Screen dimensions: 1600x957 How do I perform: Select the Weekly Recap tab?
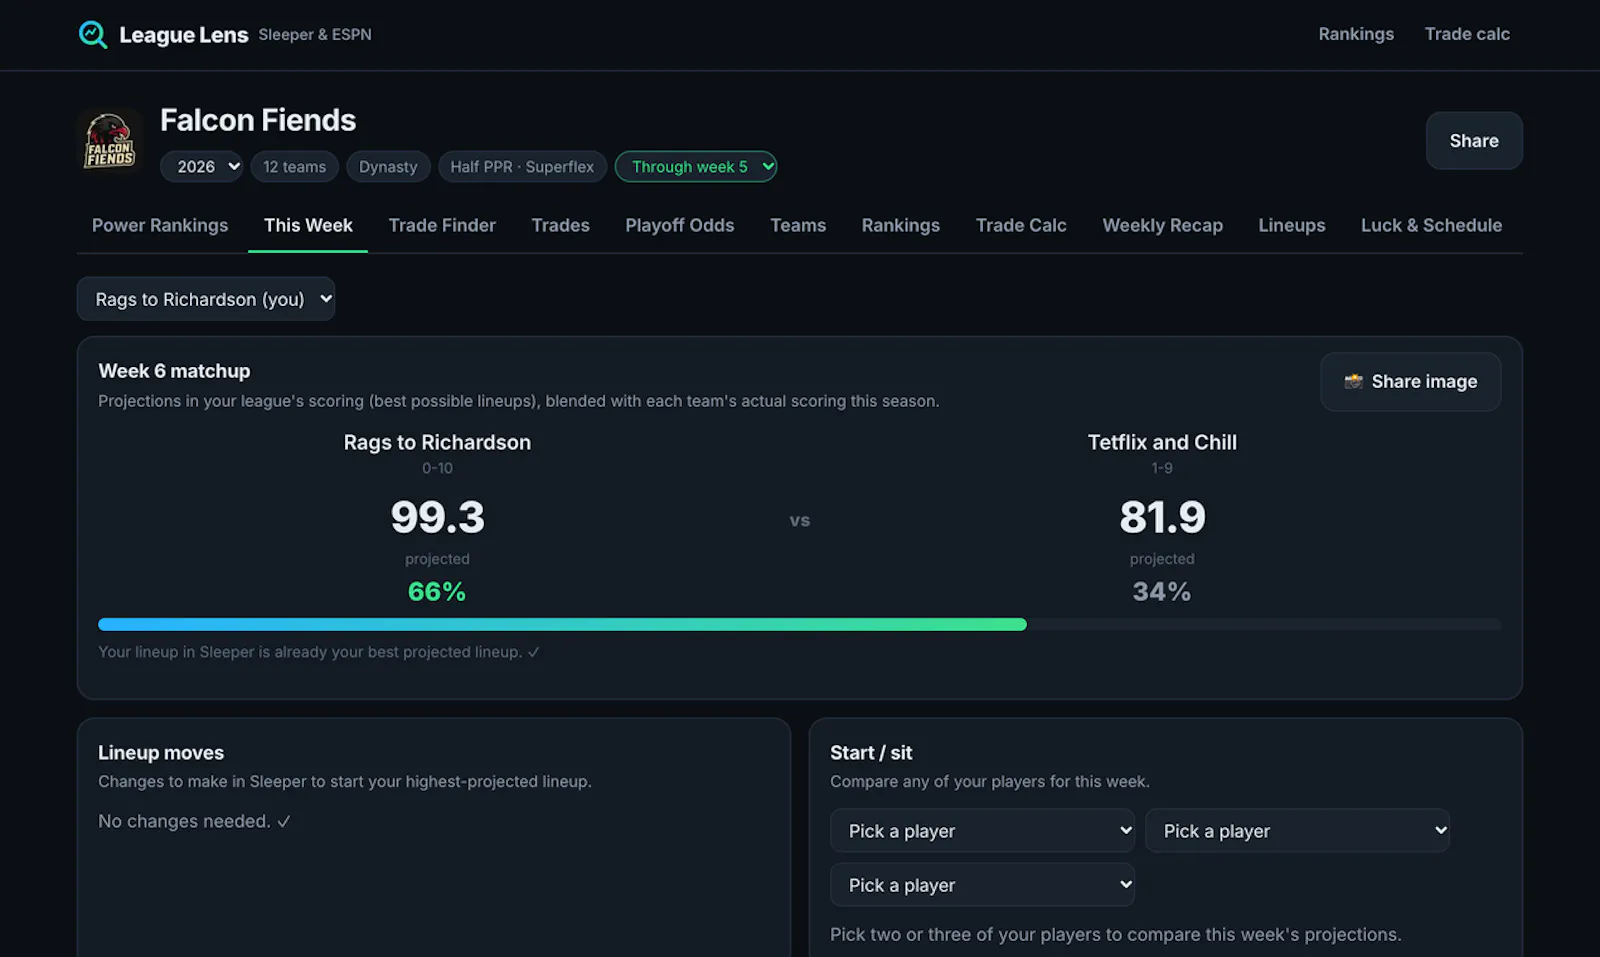(x=1162, y=225)
